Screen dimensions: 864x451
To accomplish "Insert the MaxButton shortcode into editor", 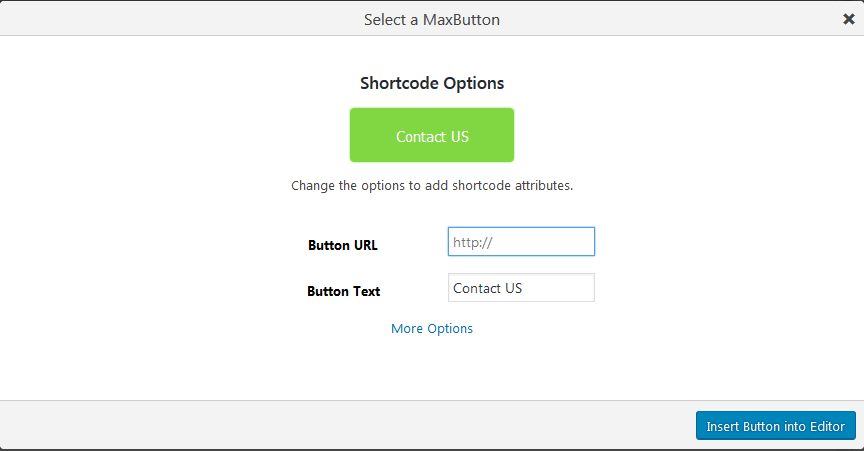I will tap(776, 426).
